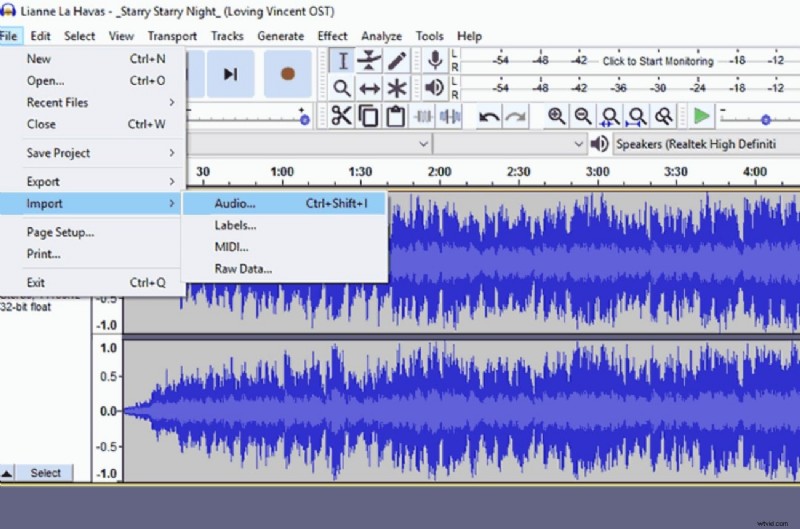Image resolution: width=800 pixels, height=529 pixels.
Task: Open the View menu
Action: 121,36
